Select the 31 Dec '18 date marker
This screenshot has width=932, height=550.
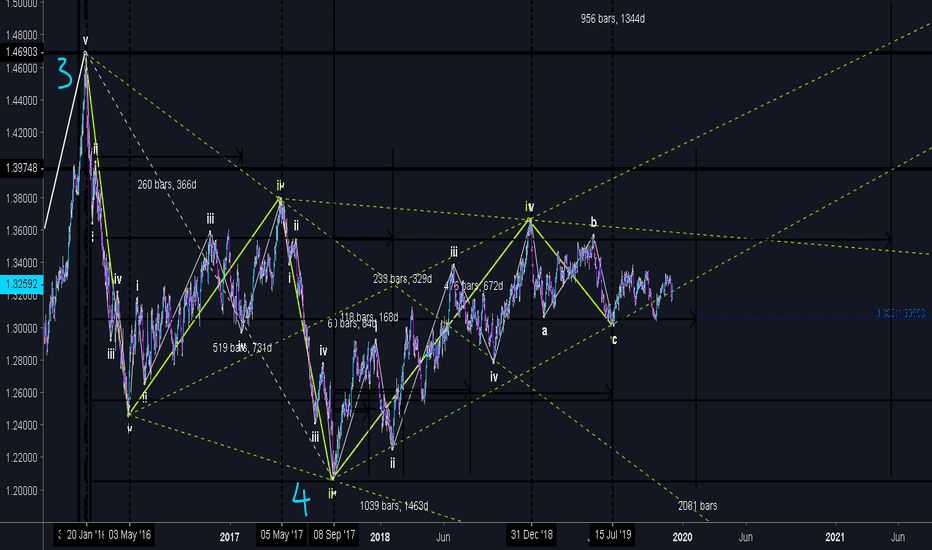(531, 537)
